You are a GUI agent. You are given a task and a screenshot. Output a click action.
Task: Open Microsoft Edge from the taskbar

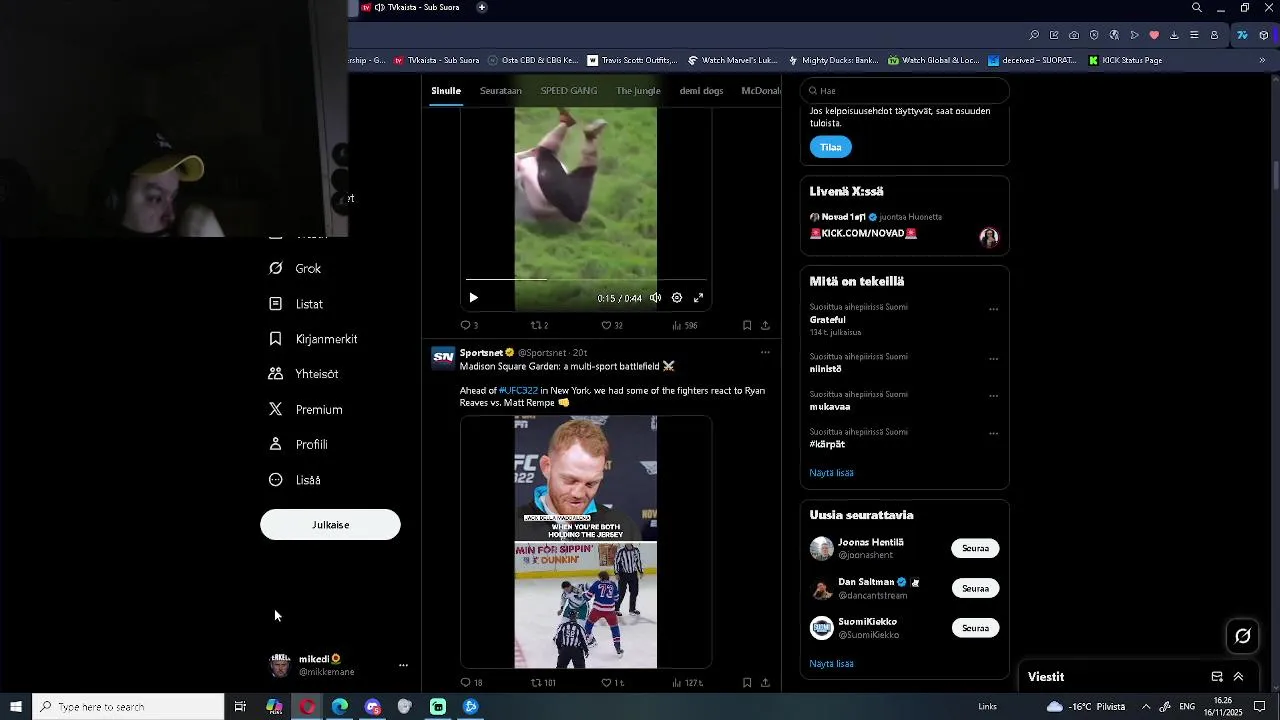pos(340,707)
